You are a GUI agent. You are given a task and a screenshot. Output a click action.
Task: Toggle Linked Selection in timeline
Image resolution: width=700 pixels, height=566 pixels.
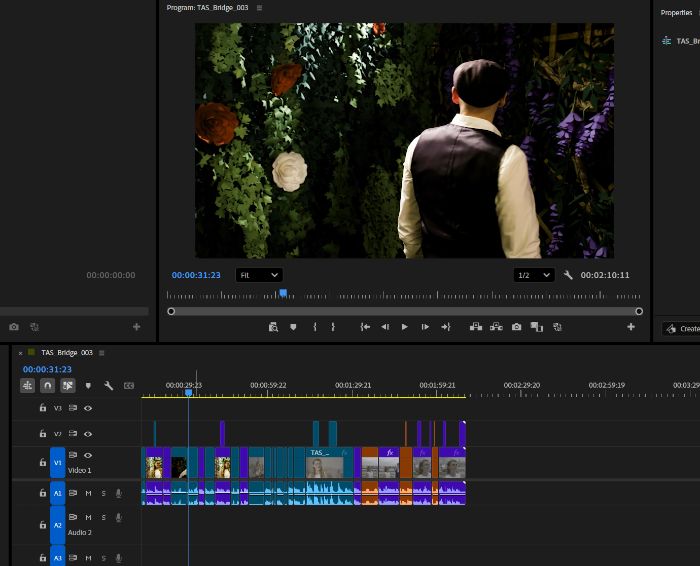pyautogui.click(x=68, y=385)
